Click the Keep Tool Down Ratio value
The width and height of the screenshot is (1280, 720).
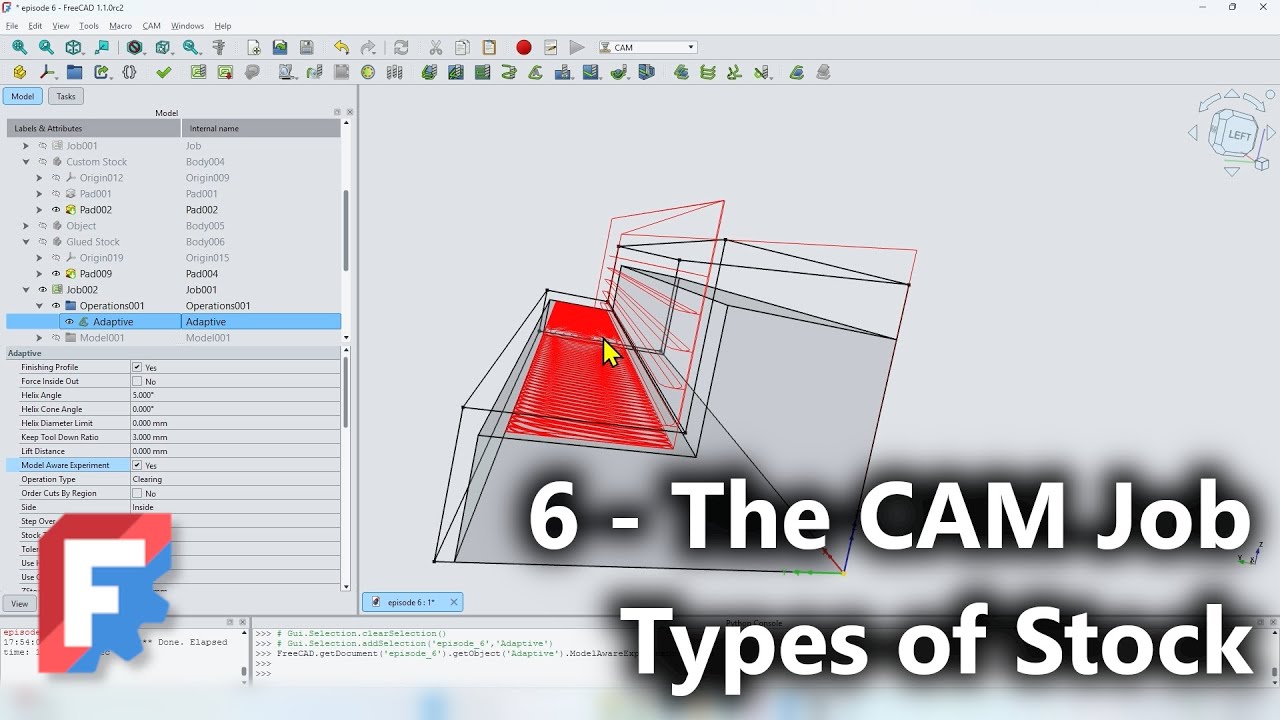coord(235,437)
